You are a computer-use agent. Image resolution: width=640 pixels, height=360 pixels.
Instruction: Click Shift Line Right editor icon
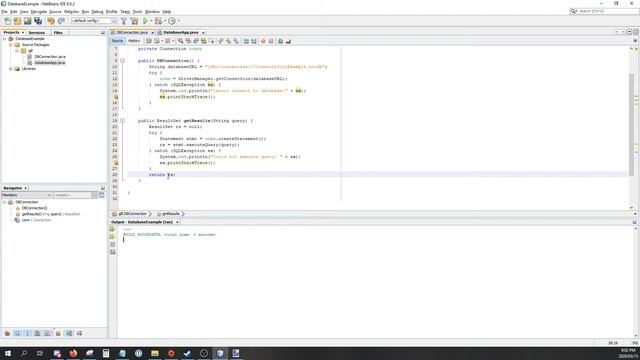pyautogui.click(x=254, y=41)
